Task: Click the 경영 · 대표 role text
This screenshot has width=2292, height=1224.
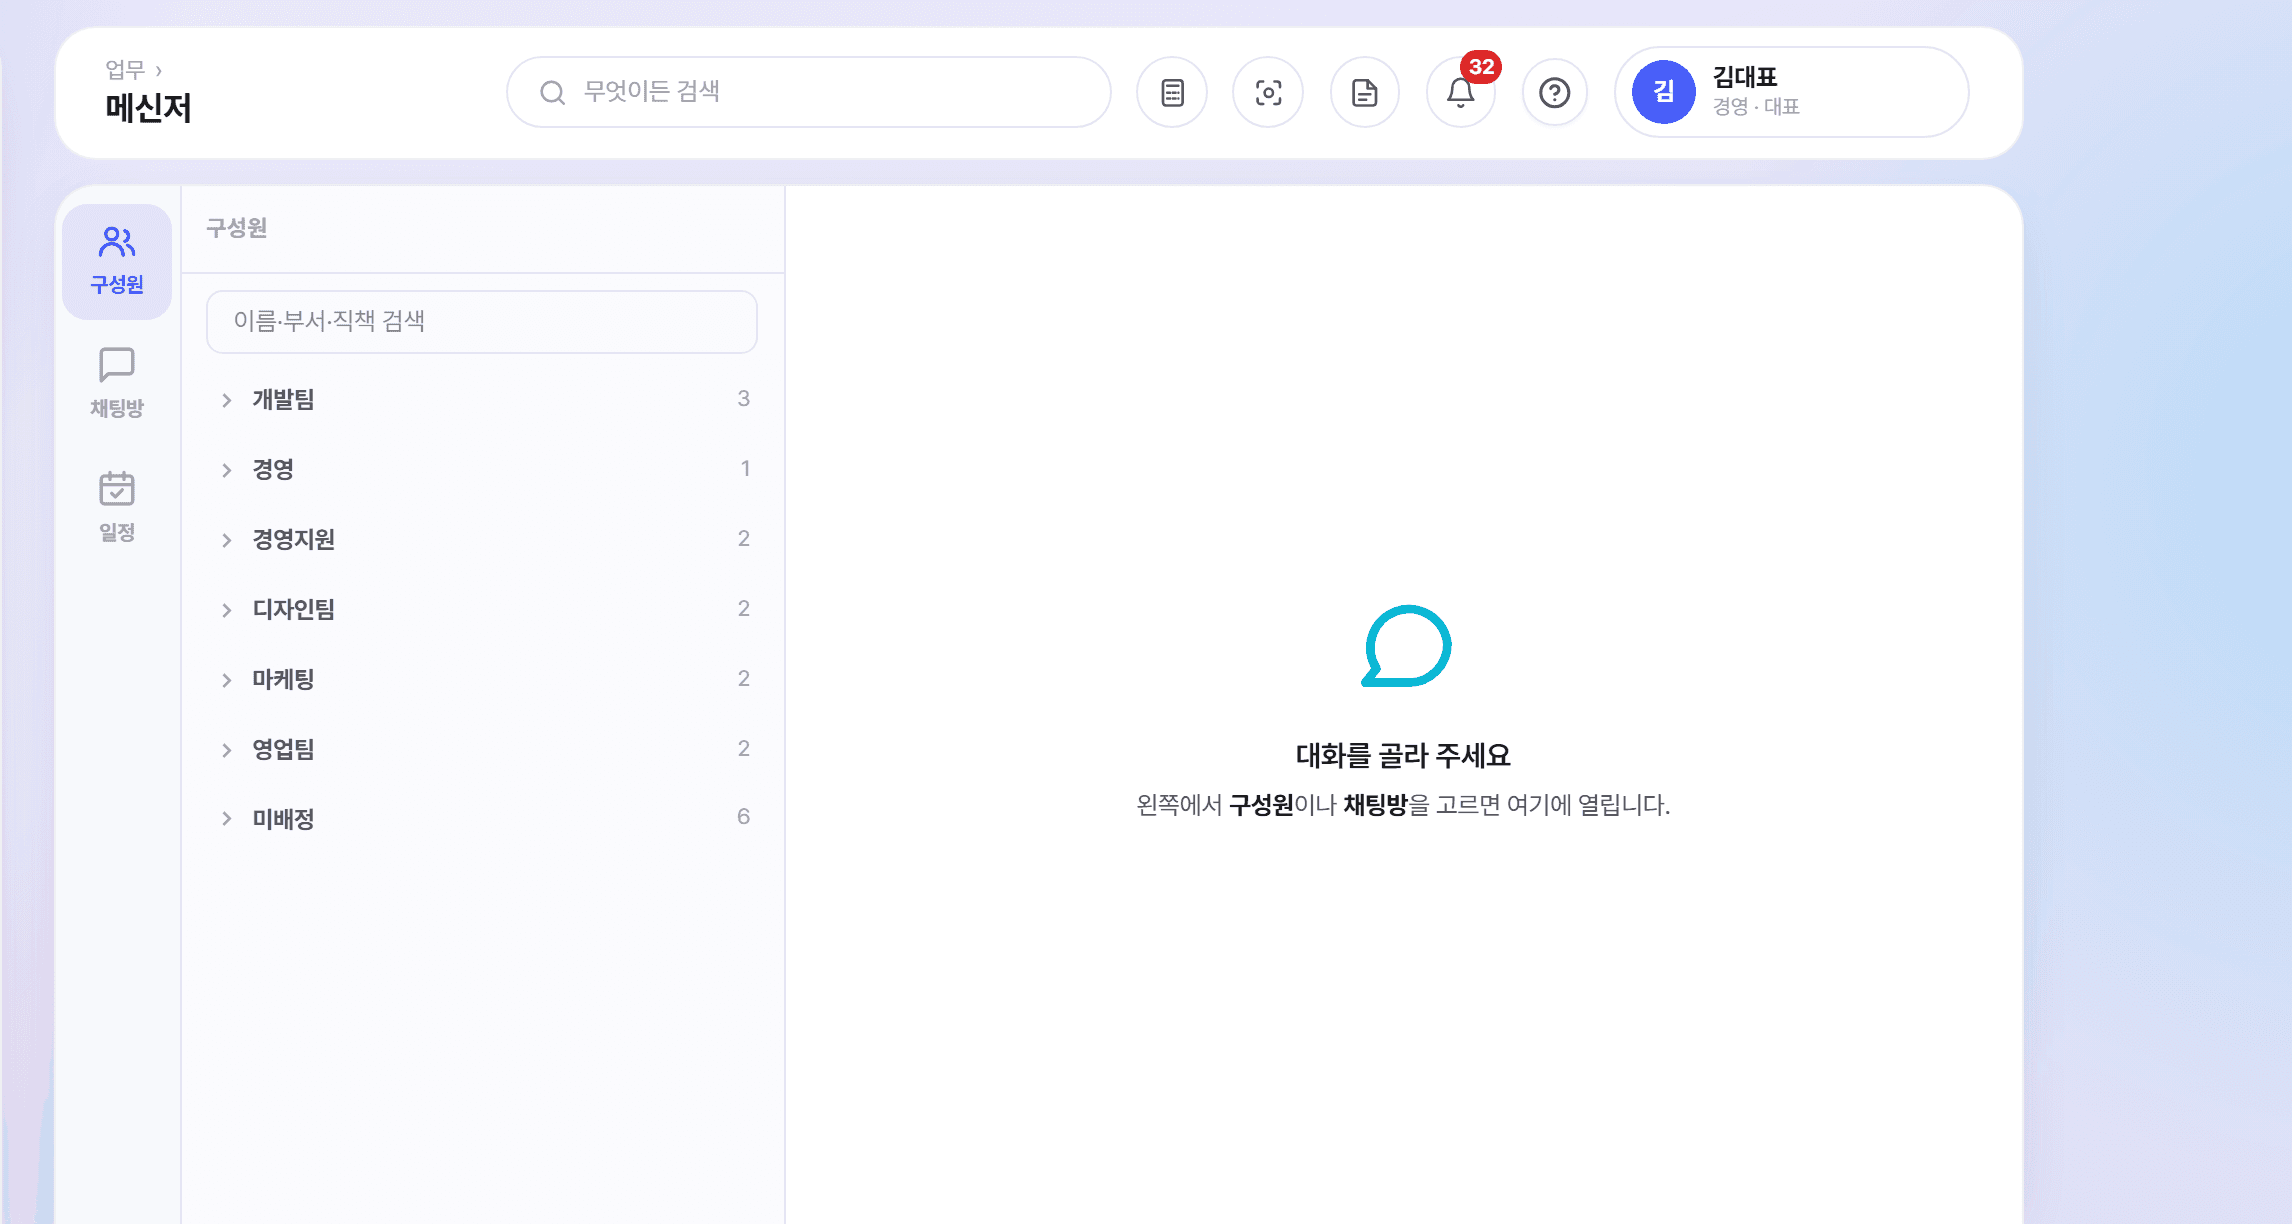Action: click(1756, 107)
